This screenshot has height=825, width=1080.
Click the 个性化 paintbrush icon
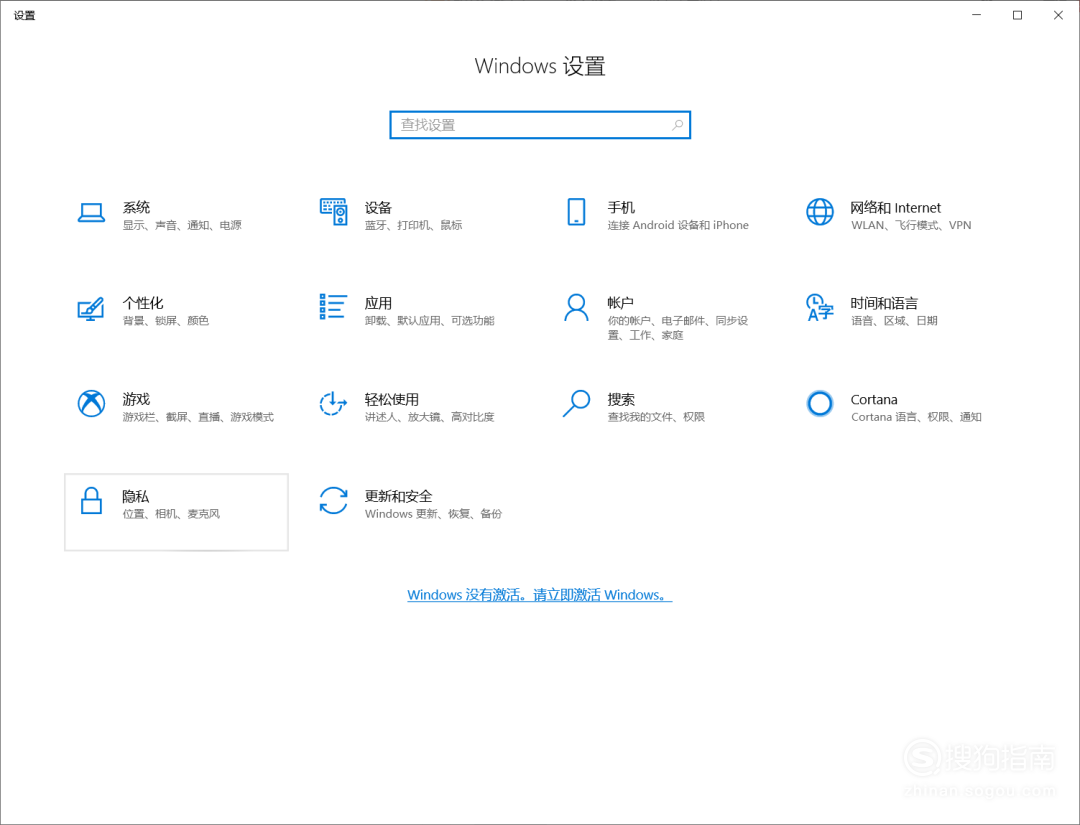pyautogui.click(x=91, y=309)
